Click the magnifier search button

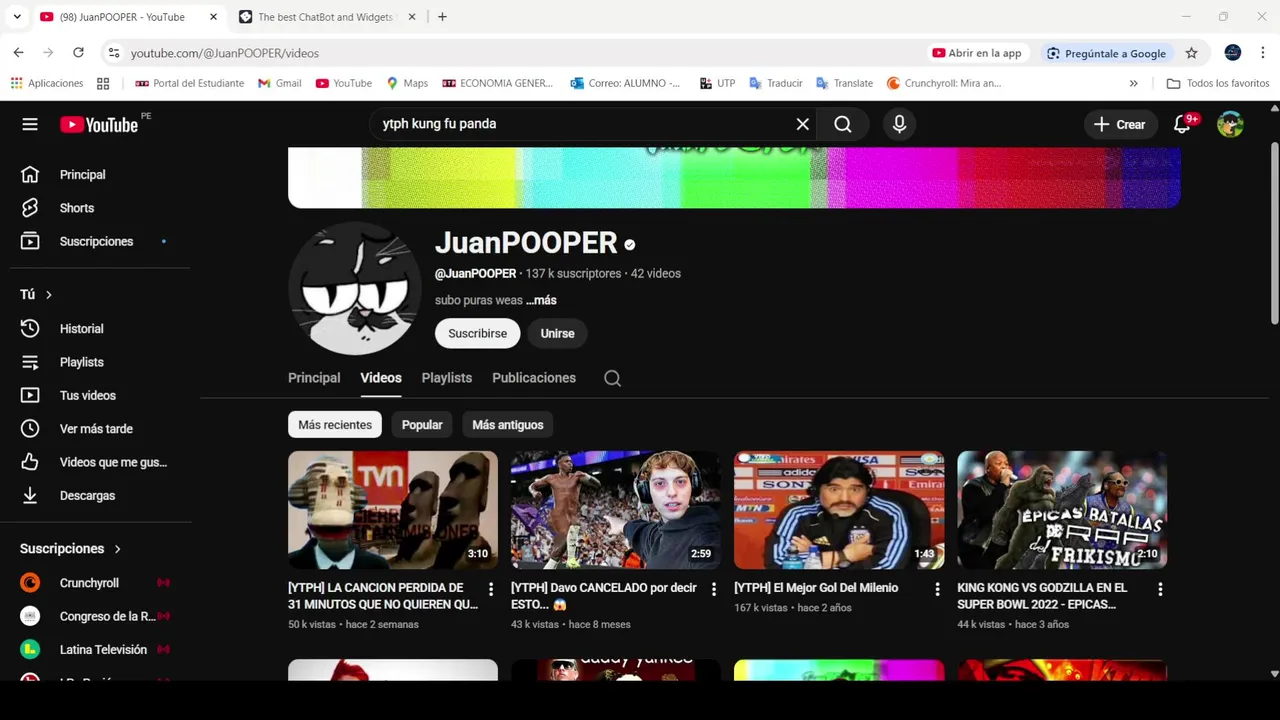pyautogui.click(x=843, y=124)
